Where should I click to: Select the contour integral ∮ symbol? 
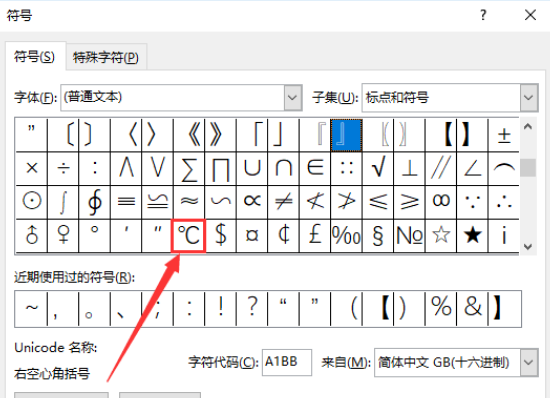95,202
